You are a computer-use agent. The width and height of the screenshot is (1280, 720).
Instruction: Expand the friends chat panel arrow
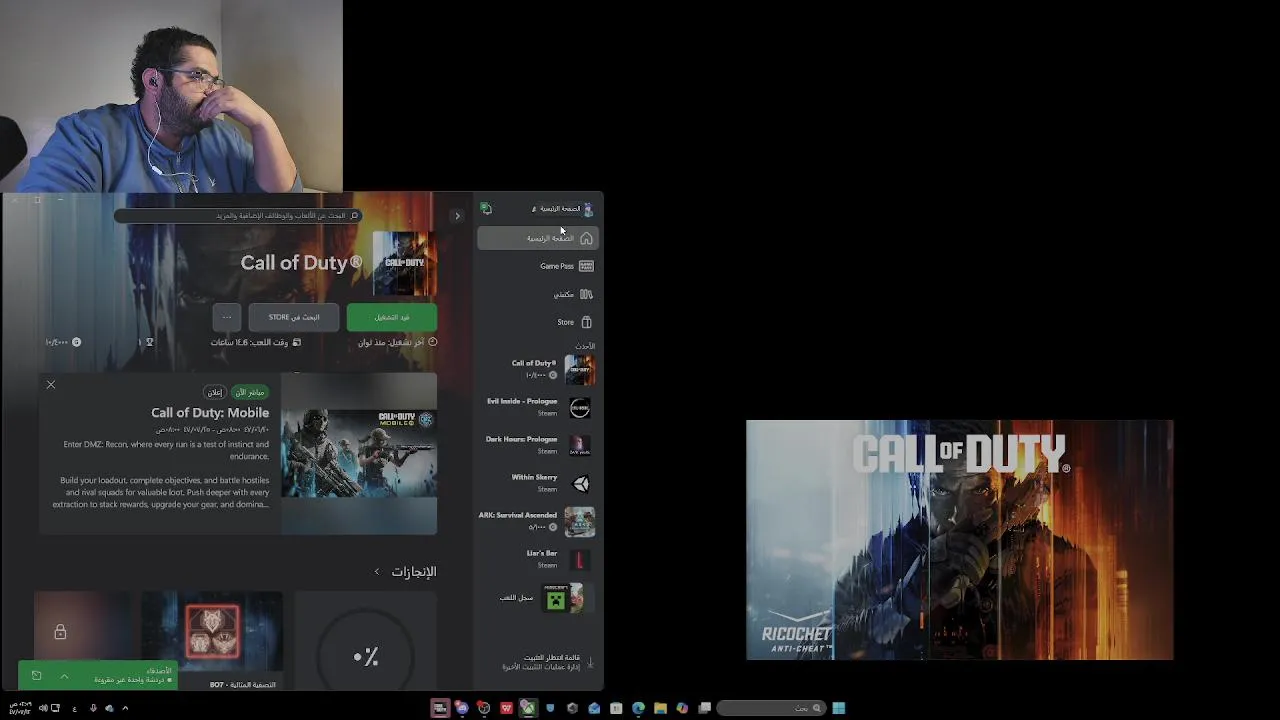tap(64, 677)
